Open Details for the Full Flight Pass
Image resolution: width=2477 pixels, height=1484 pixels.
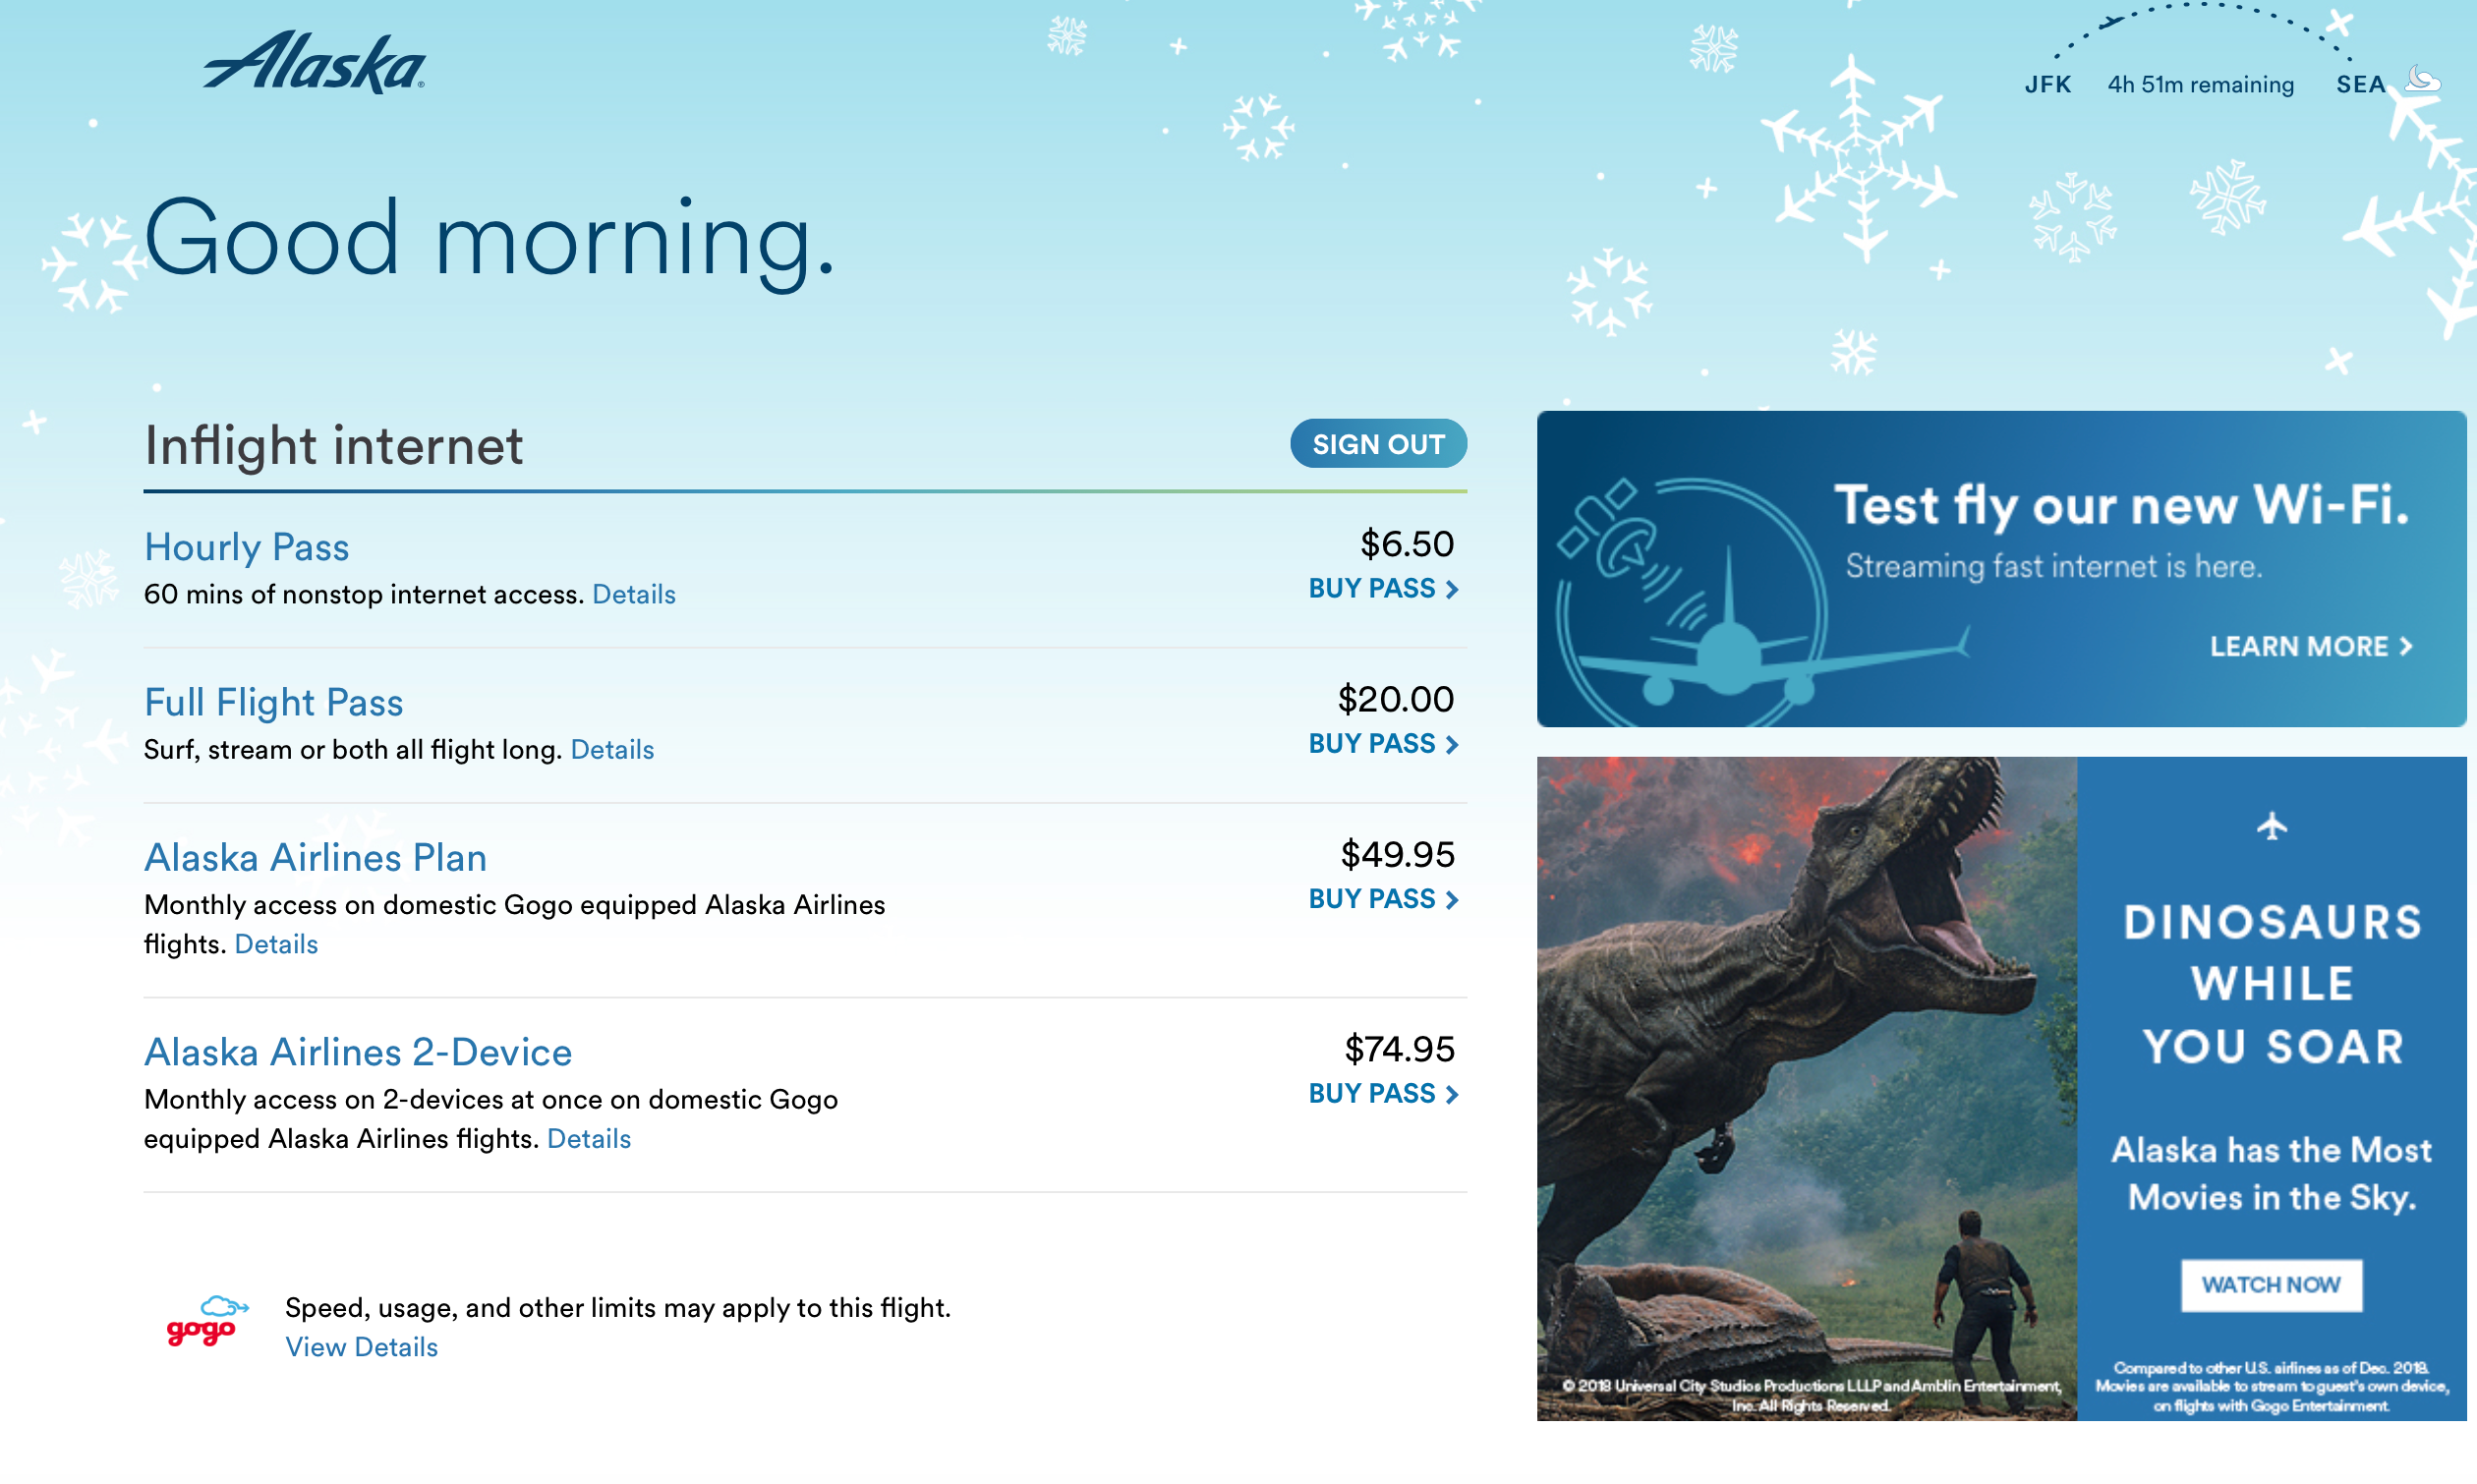pos(612,750)
